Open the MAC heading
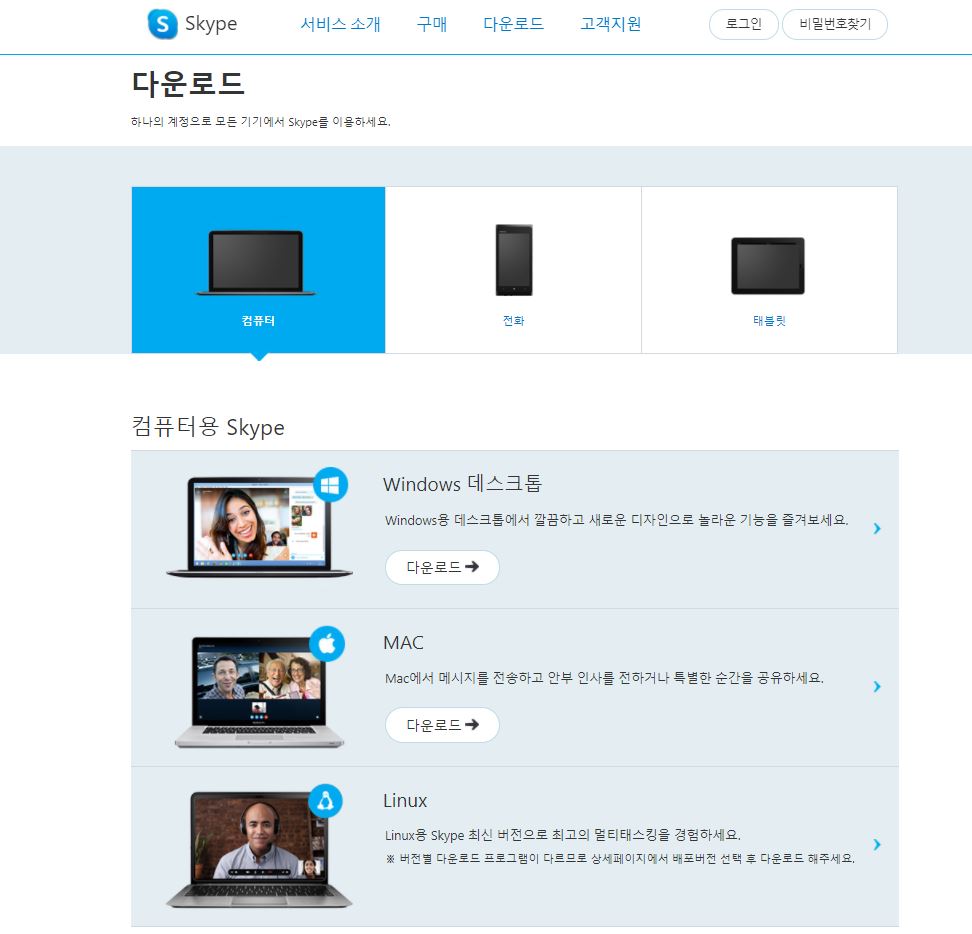 pos(404,643)
